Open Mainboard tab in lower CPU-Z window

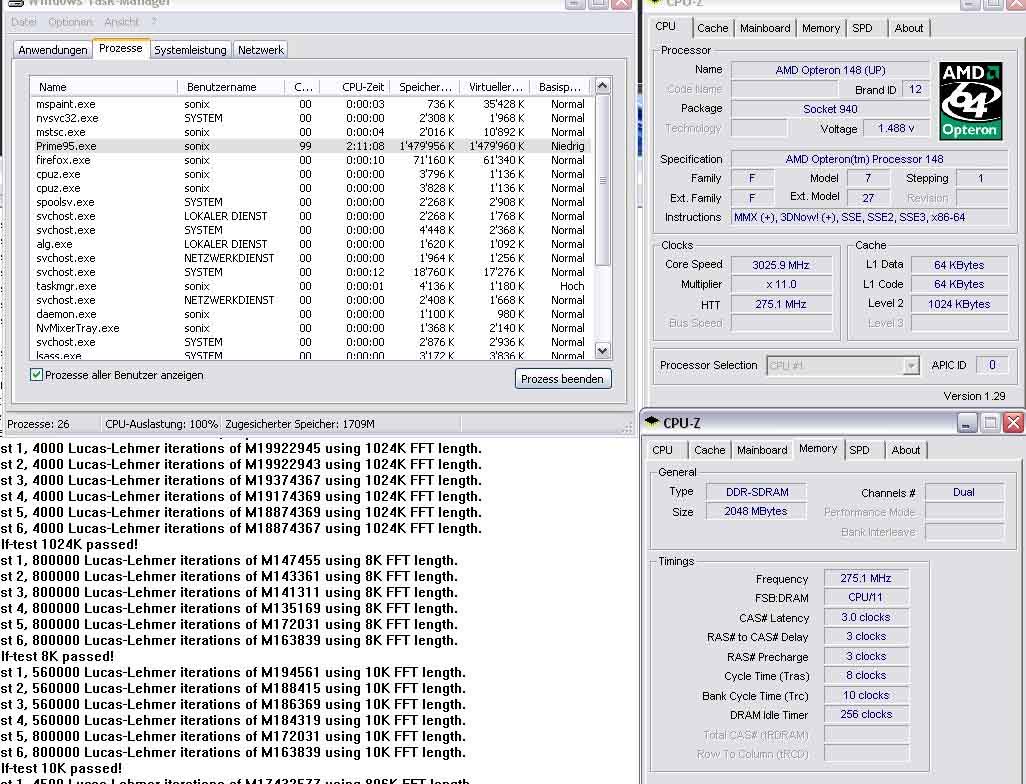click(762, 450)
